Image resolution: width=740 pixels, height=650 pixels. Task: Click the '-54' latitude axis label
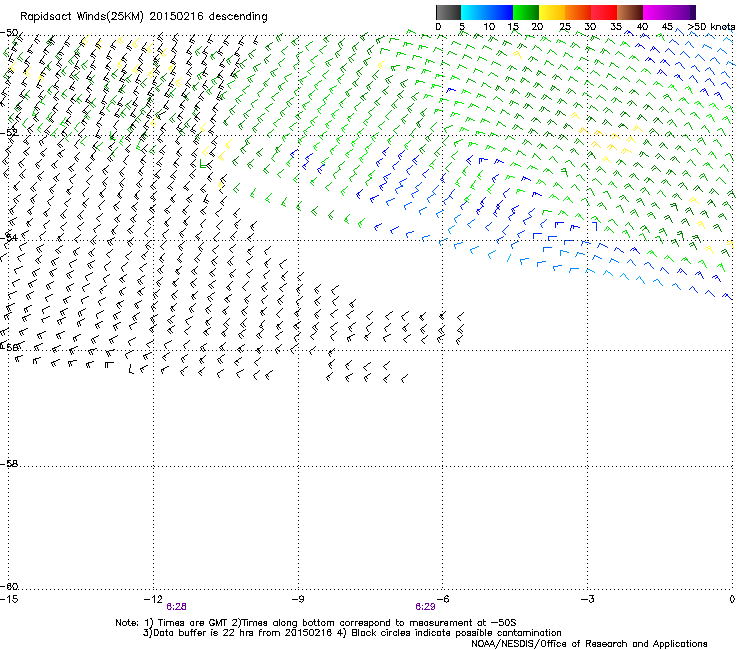click(x=9, y=237)
